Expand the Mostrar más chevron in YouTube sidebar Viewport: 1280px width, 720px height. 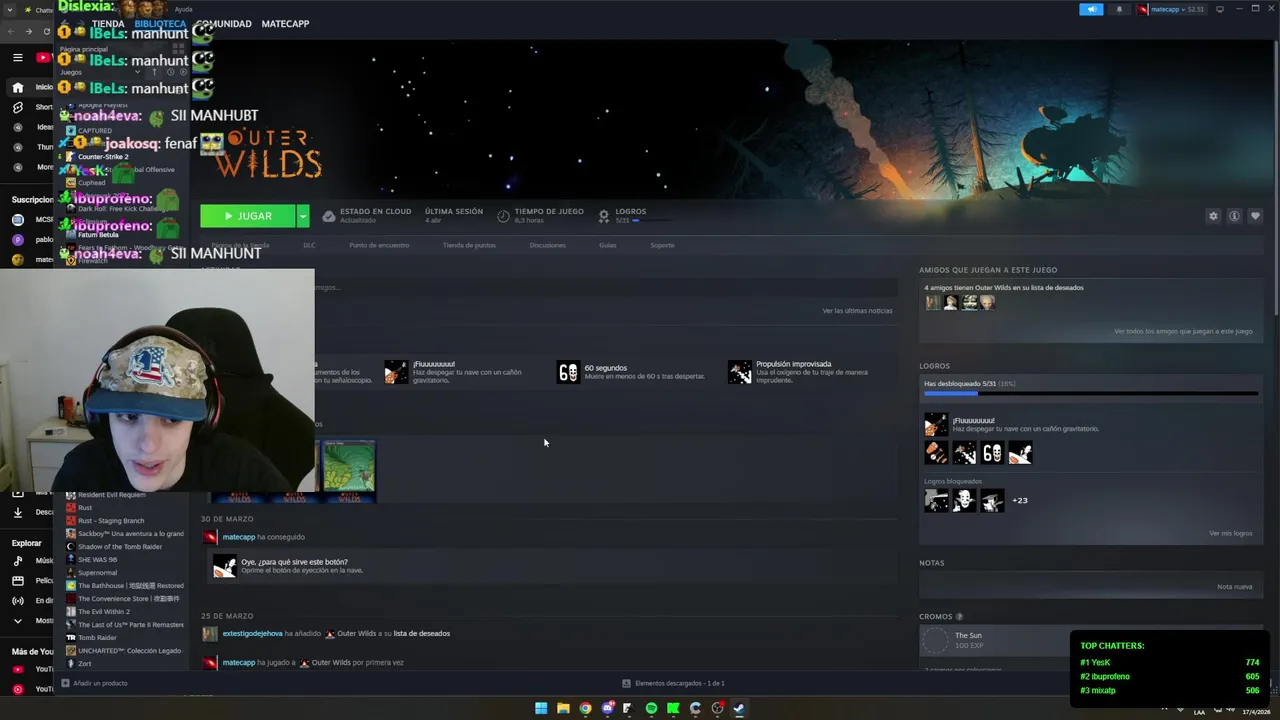17,620
